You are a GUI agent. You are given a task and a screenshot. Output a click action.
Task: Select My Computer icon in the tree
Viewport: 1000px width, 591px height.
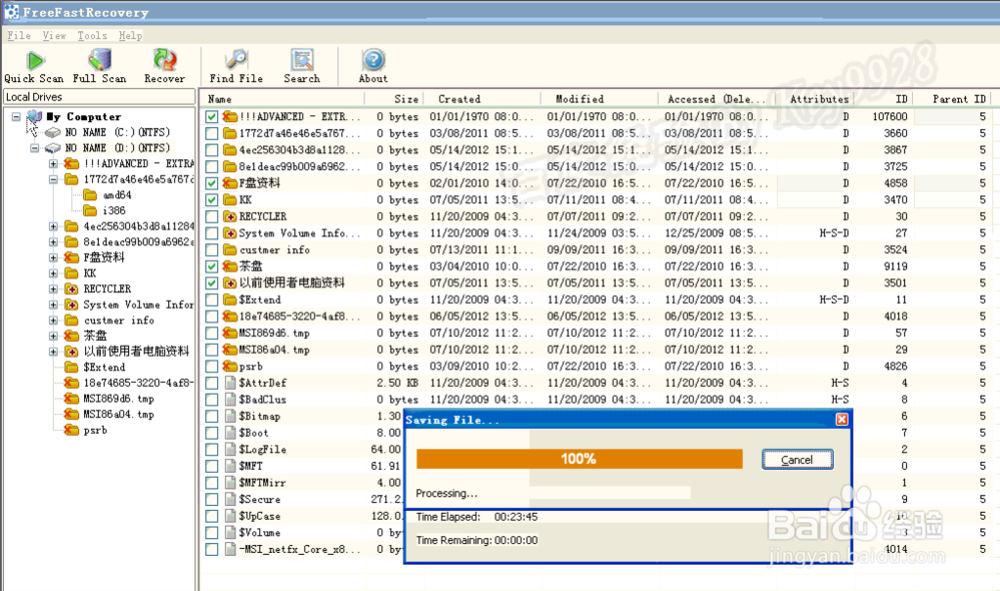(x=34, y=117)
